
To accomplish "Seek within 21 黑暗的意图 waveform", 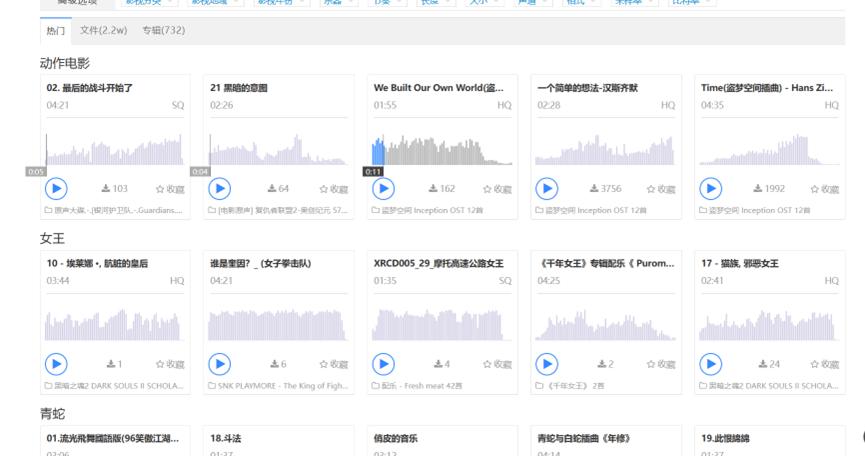I will pyautogui.click(x=278, y=149).
